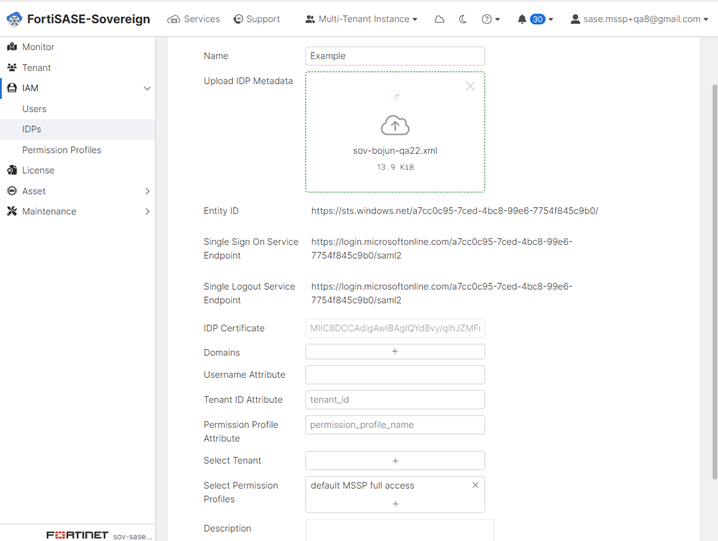Click the upload cloud icon
718x541 pixels.
[395, 125]
